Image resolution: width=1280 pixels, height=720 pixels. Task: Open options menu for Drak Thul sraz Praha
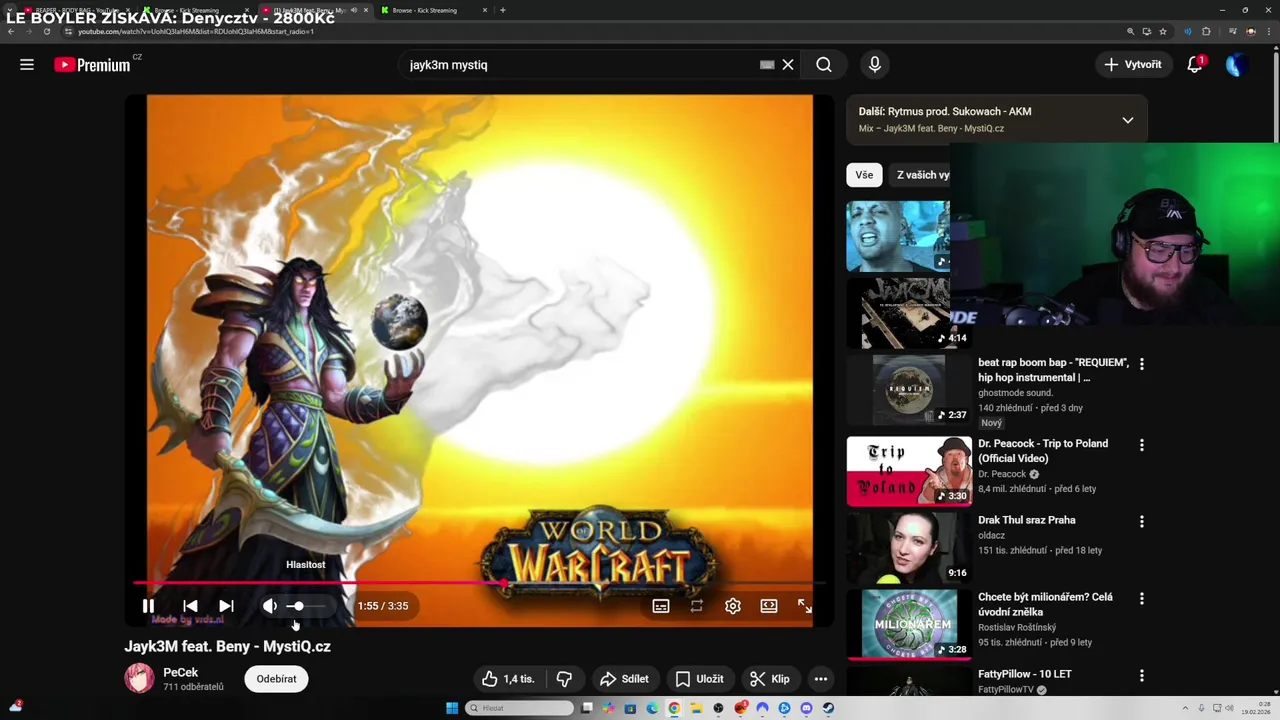click(x=1142, y=522)
